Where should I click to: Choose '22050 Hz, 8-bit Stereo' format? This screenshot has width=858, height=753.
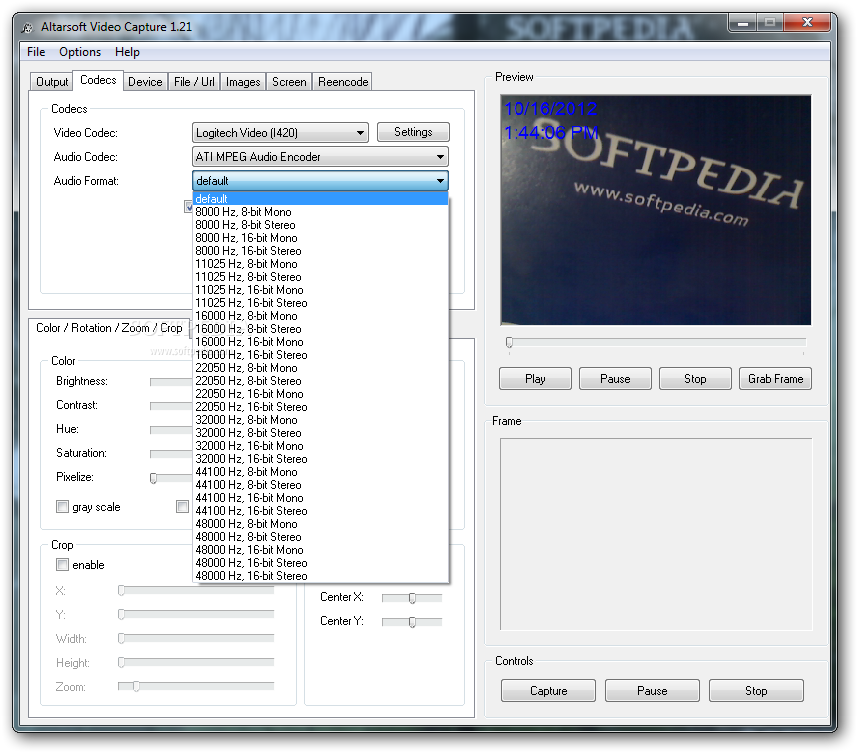point(320,381)
